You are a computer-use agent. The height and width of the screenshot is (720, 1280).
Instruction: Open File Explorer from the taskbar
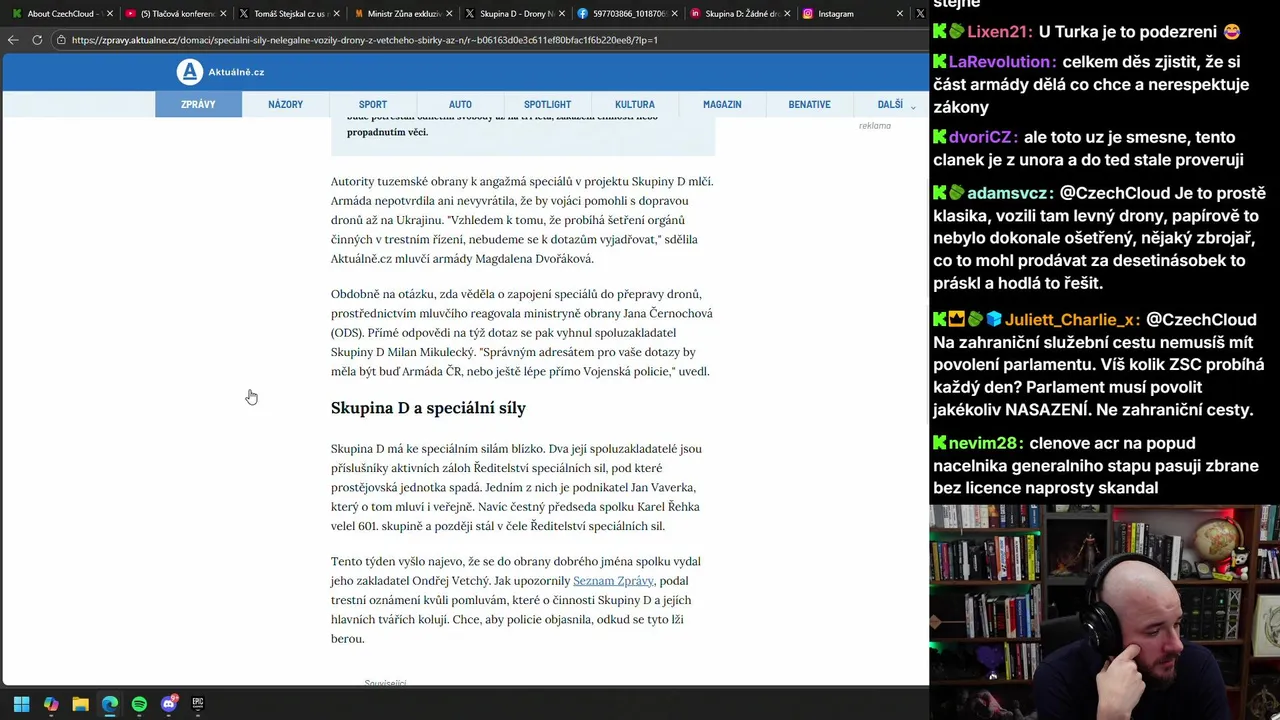(80, 704)
